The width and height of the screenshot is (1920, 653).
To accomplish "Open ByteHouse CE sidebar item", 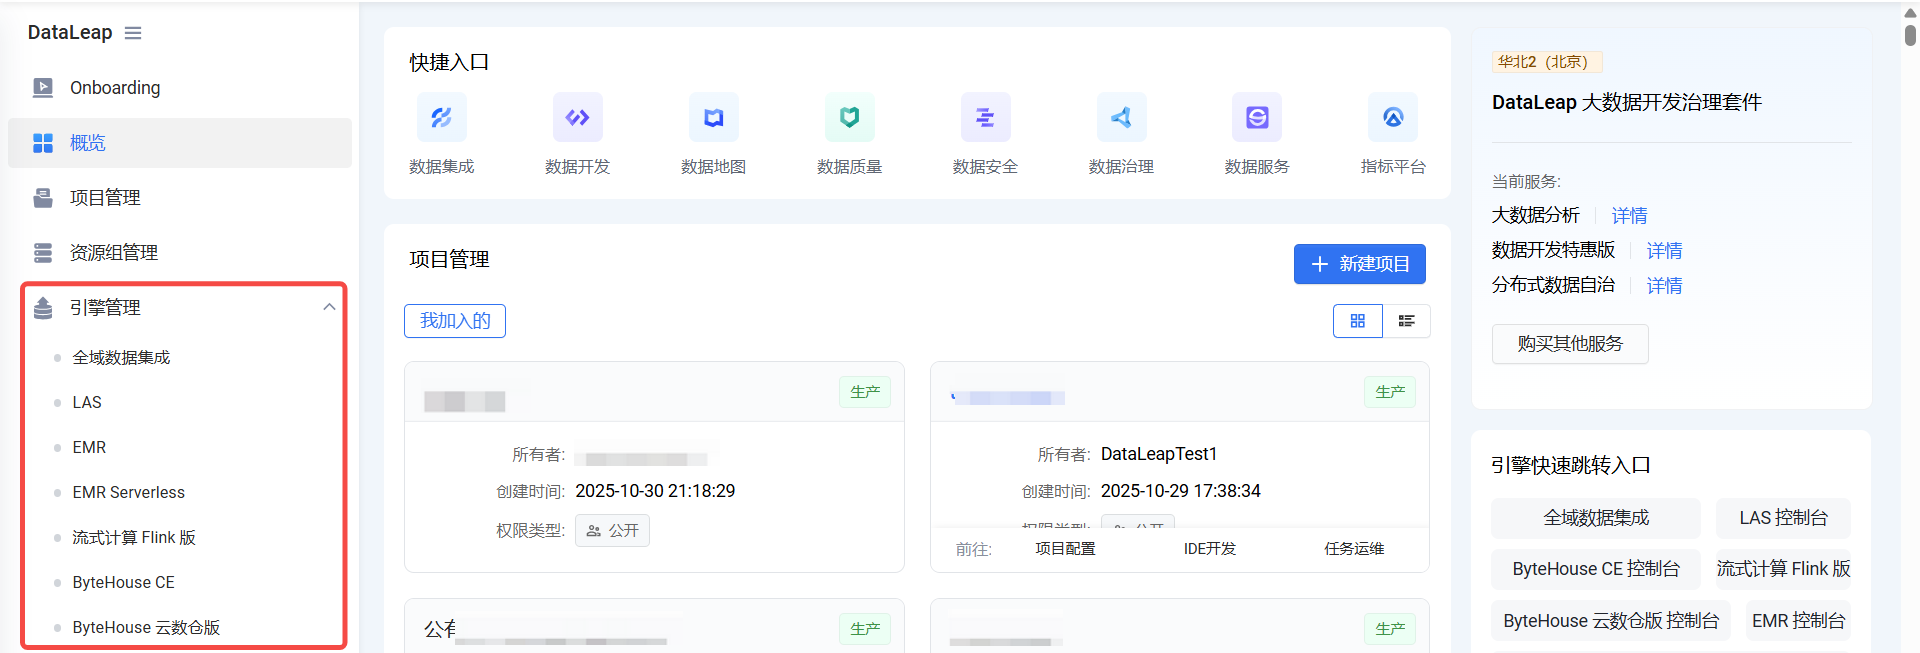I will 123,582.
